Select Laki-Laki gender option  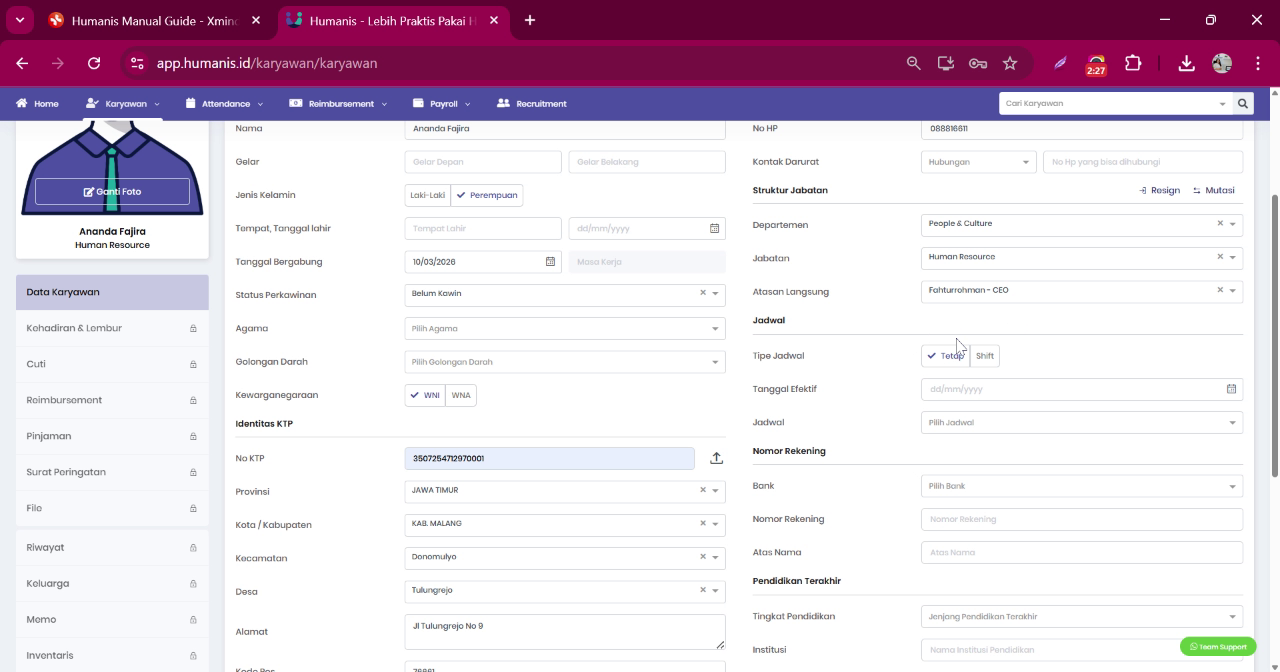point(428,195)
